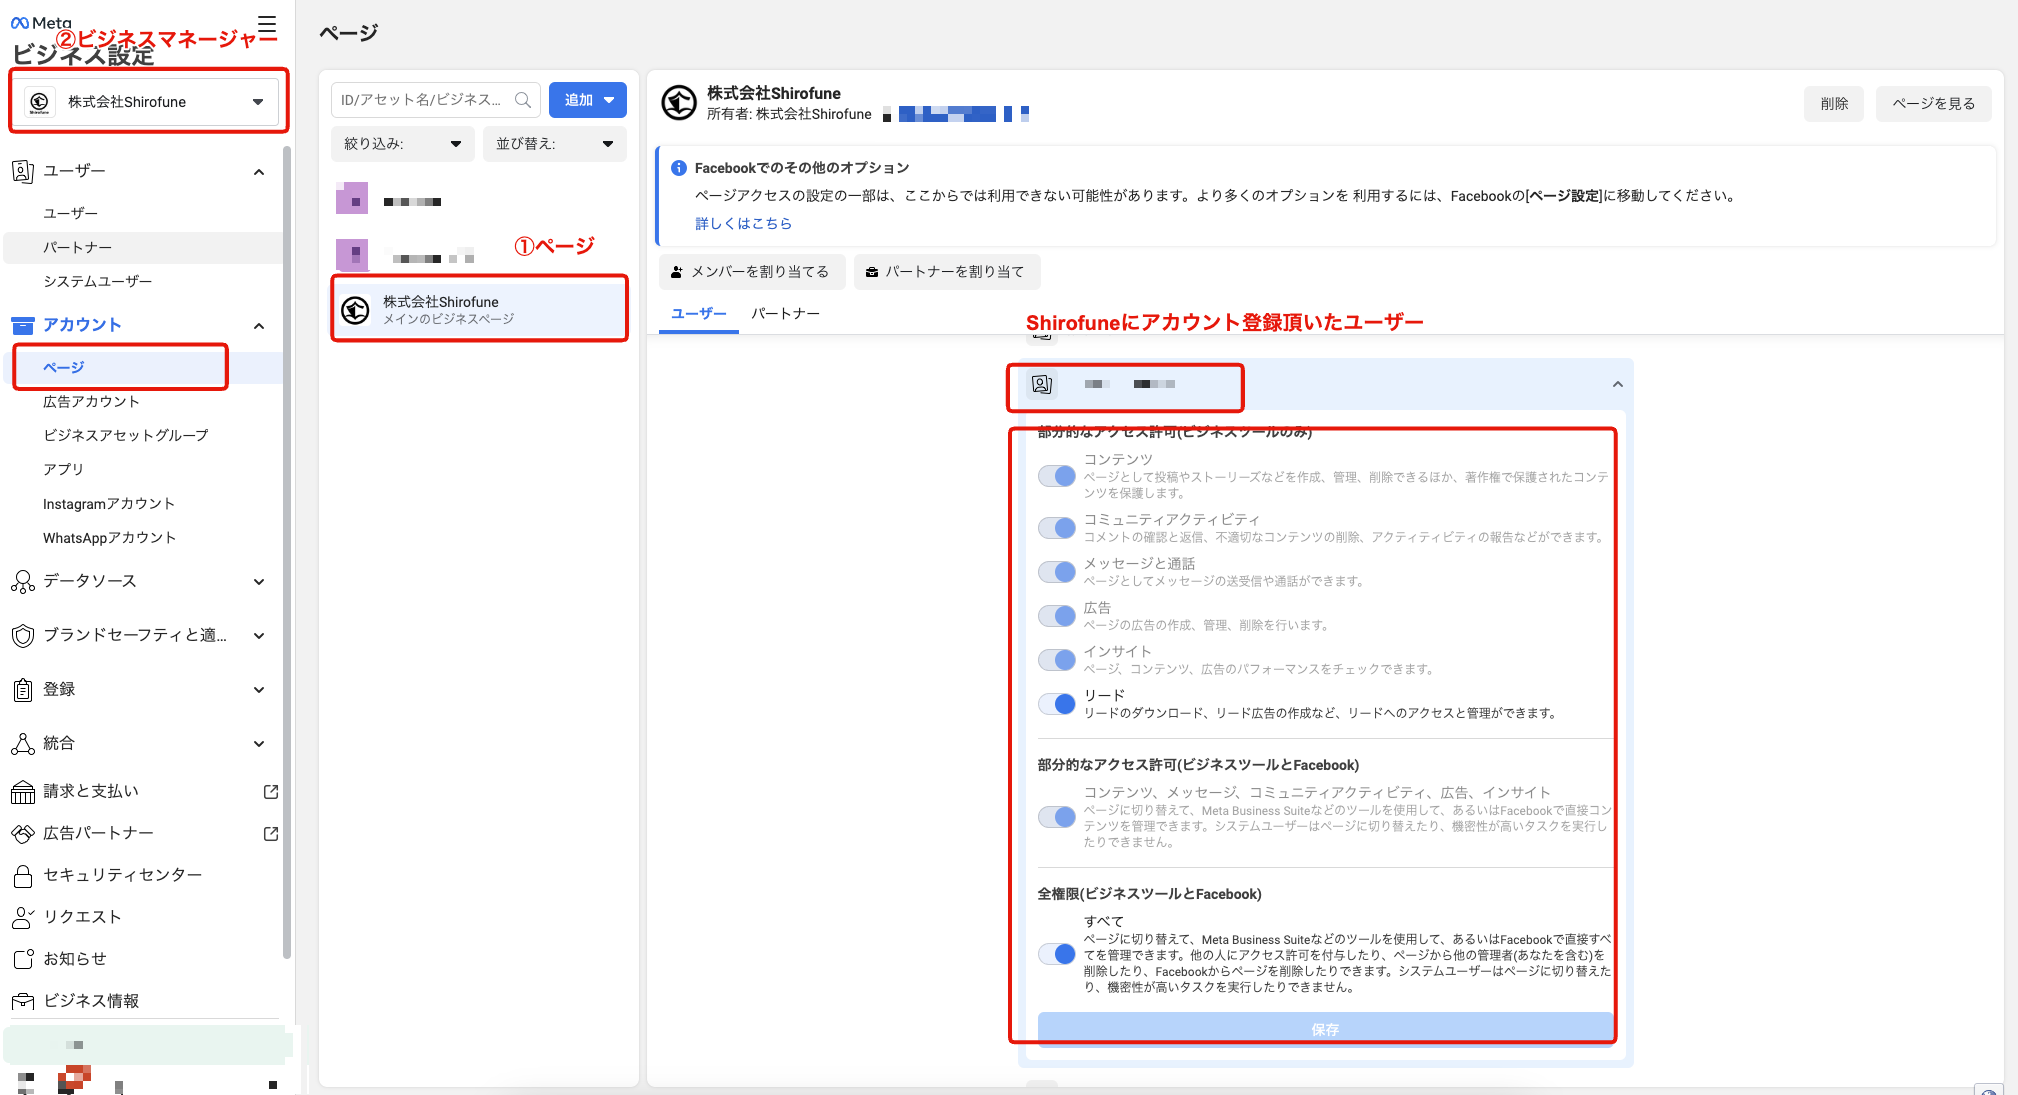
Task: Open the hamburger menu next to the Meta logo
Action: [267, 25]
